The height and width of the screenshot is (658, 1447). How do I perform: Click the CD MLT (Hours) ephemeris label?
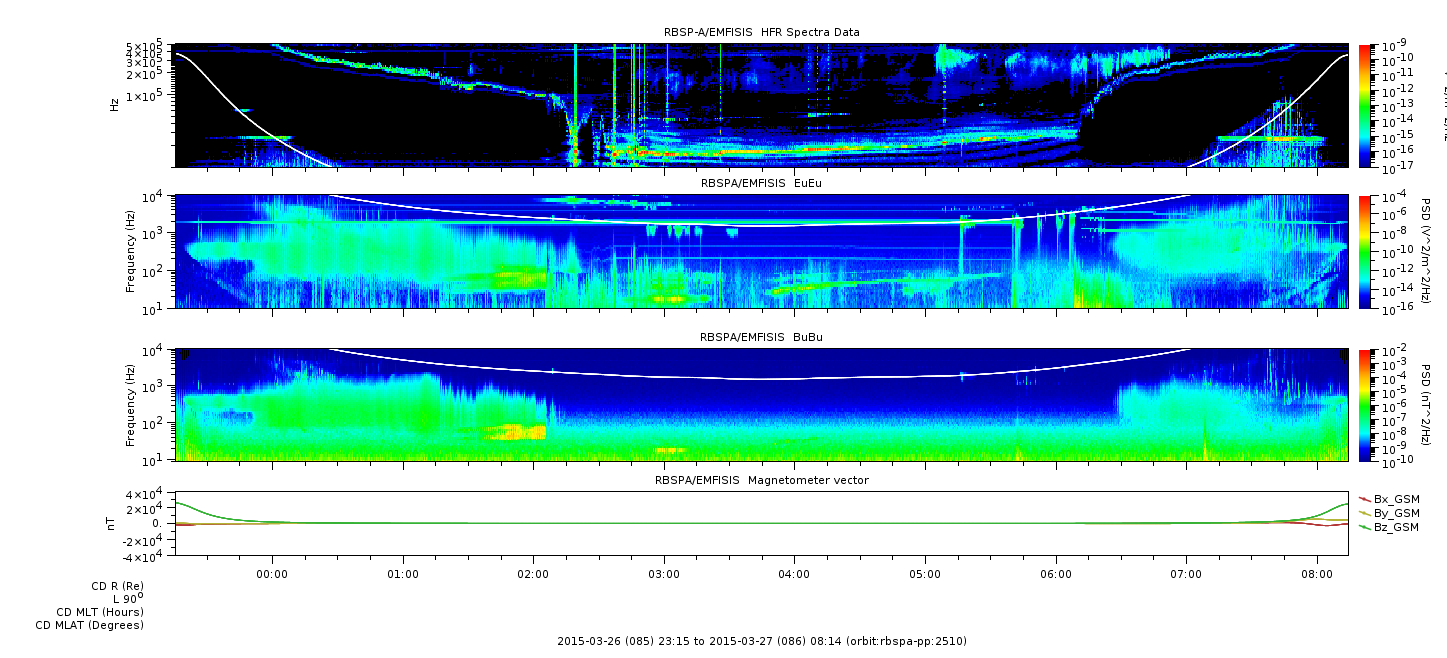(99, 612)
